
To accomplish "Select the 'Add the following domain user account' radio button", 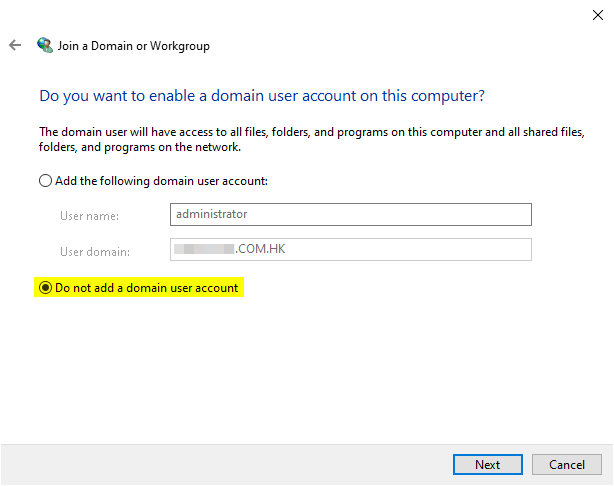I will pyautogui.click(x=45, y=181).
